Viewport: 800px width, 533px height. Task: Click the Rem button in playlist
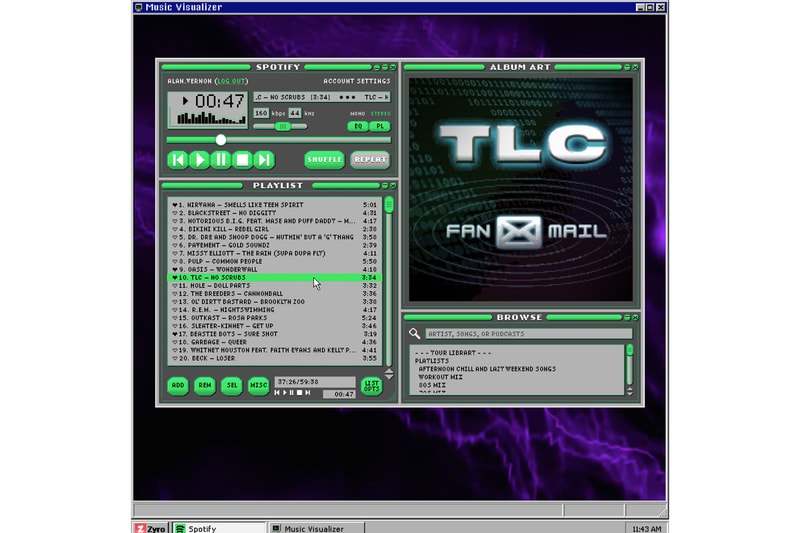[x=205, y=386]
